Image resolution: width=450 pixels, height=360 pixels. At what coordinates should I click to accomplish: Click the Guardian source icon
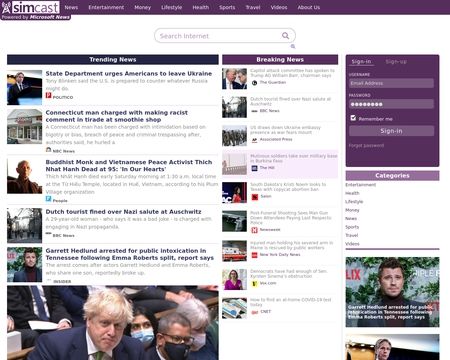coord(254,83)
